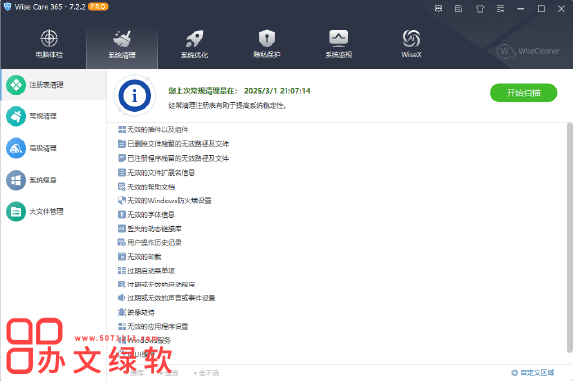This screenshot has width=573, height=382.
Task: Click icon beside 无效的插件以及组件
Action: 122,129
